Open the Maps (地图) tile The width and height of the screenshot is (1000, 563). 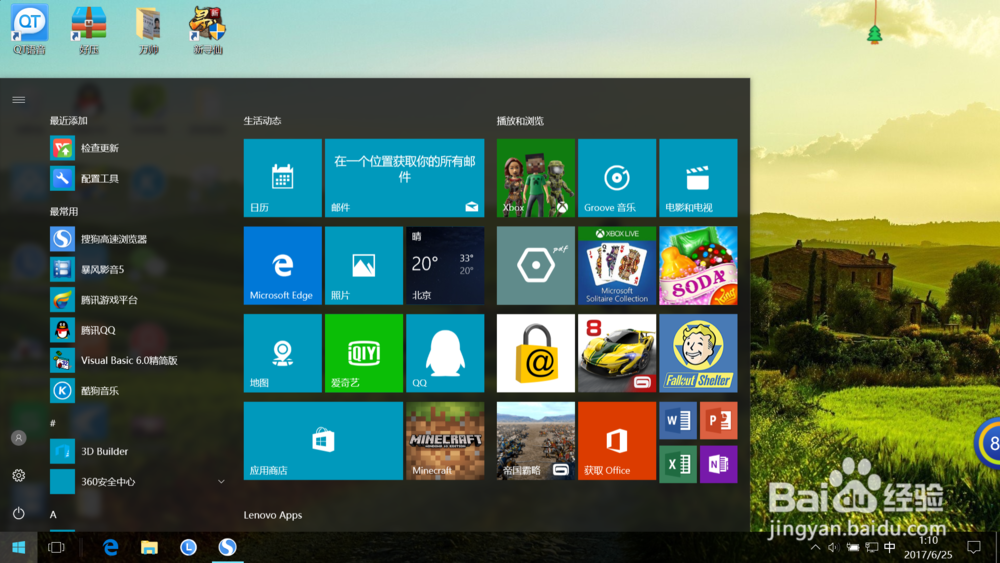coord(283,353)
